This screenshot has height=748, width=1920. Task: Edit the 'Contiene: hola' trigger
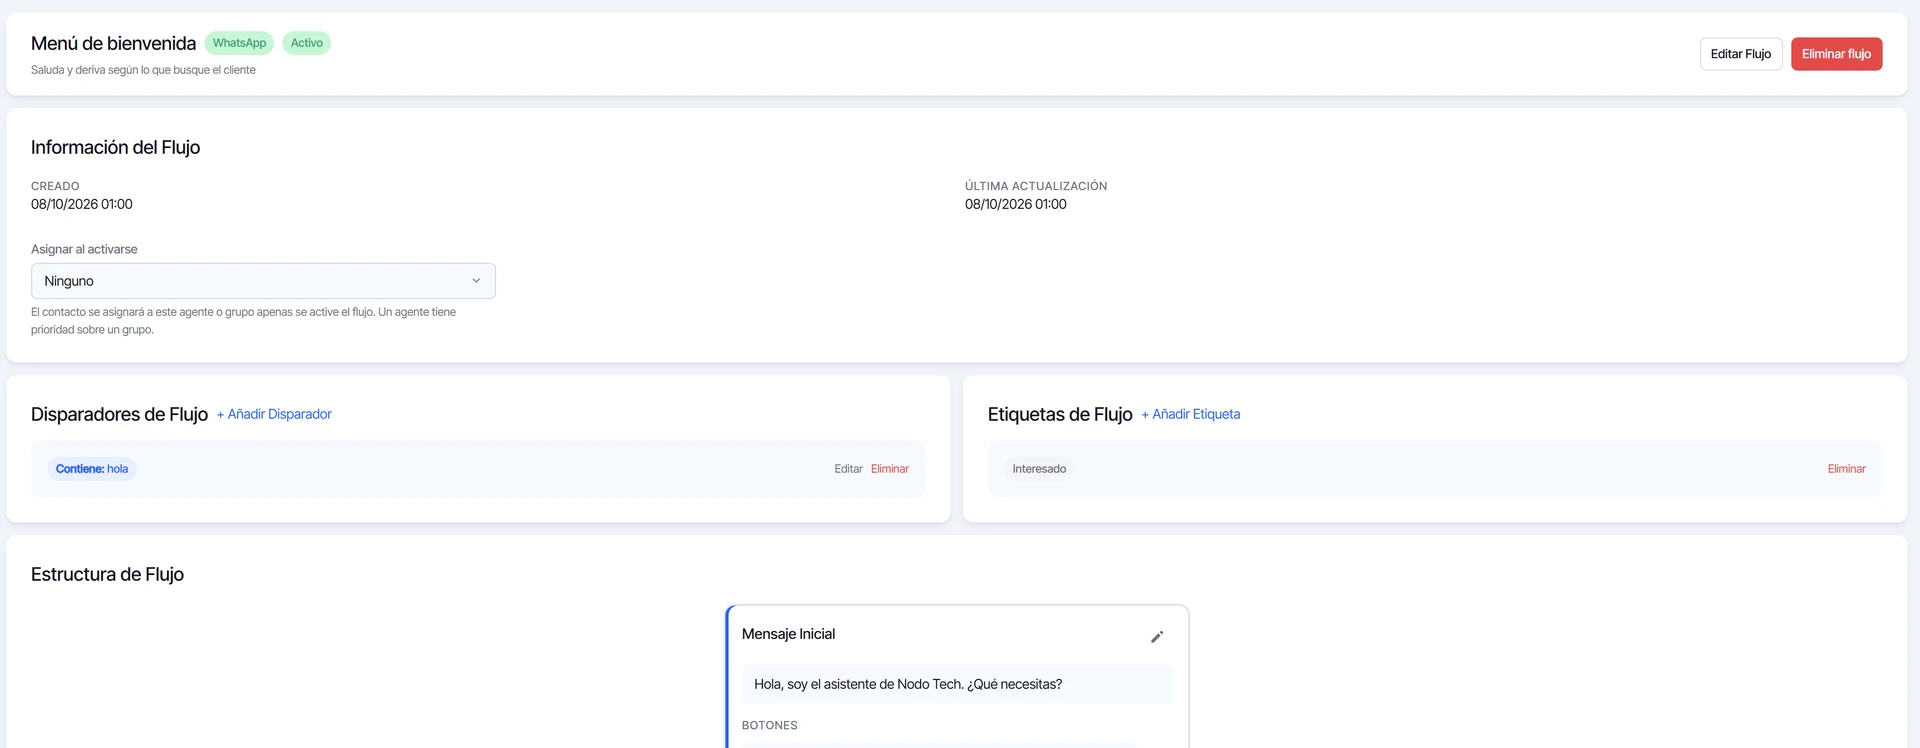(x=848, y=469)
